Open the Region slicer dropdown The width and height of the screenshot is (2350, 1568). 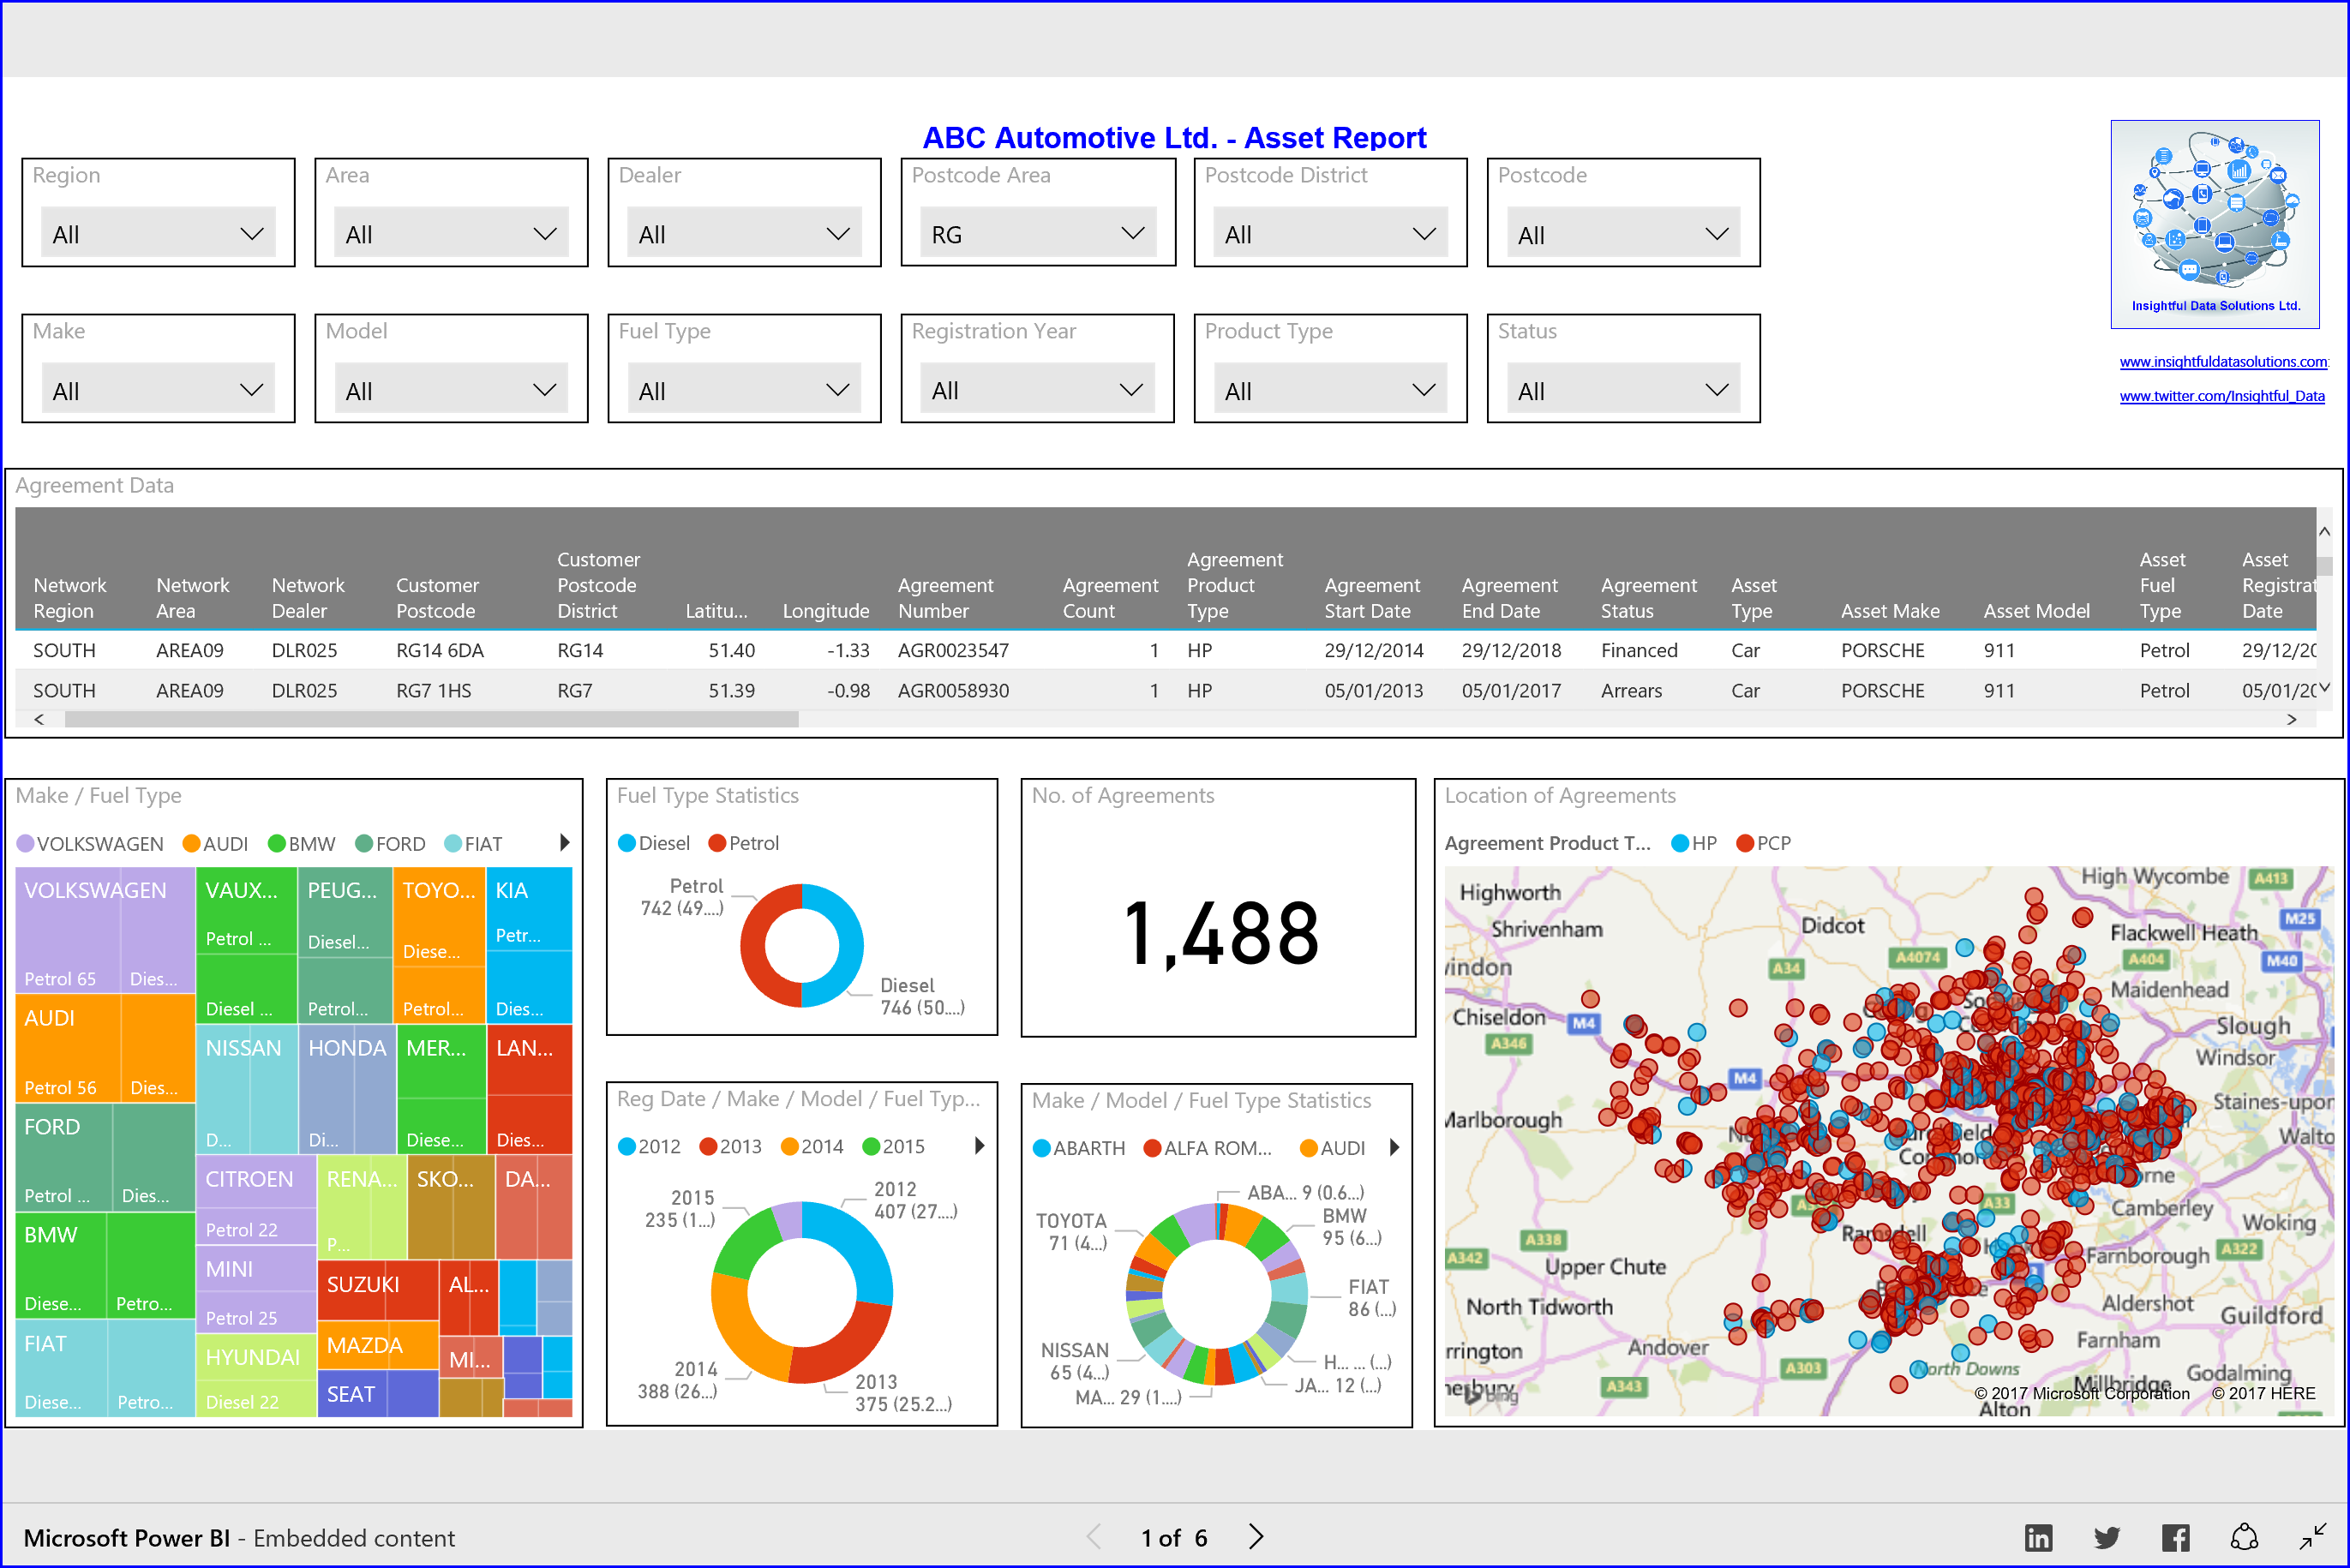(157, 232)
